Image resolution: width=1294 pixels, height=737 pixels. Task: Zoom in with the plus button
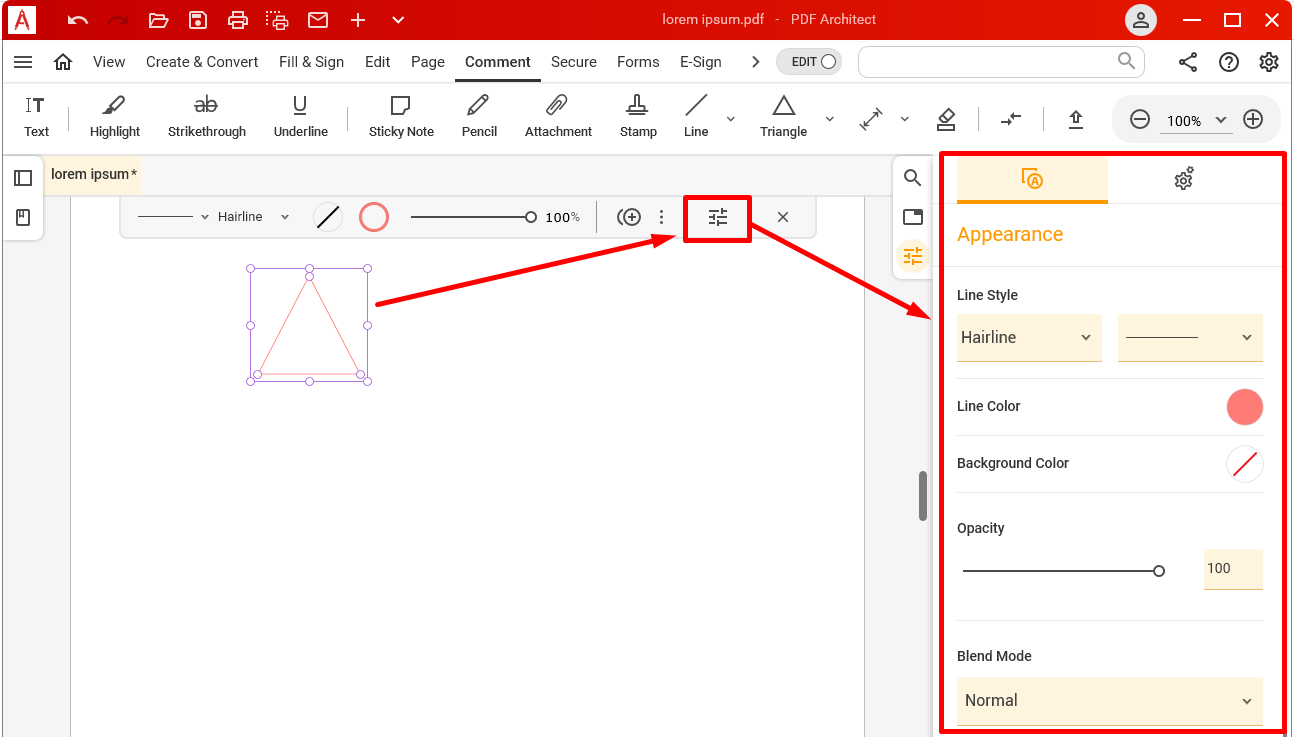pos(1253,119)
